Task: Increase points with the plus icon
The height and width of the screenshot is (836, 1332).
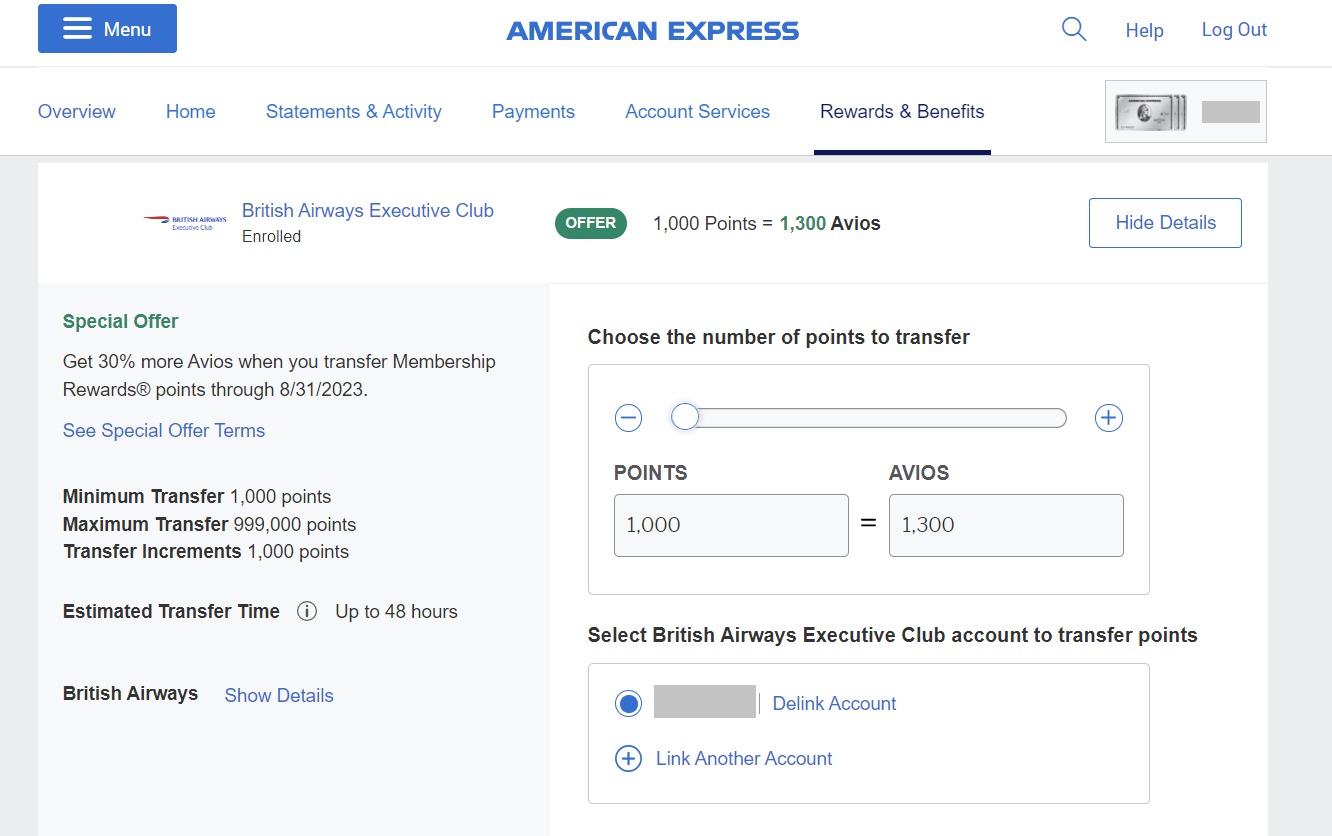Action: pos(1108,418)
